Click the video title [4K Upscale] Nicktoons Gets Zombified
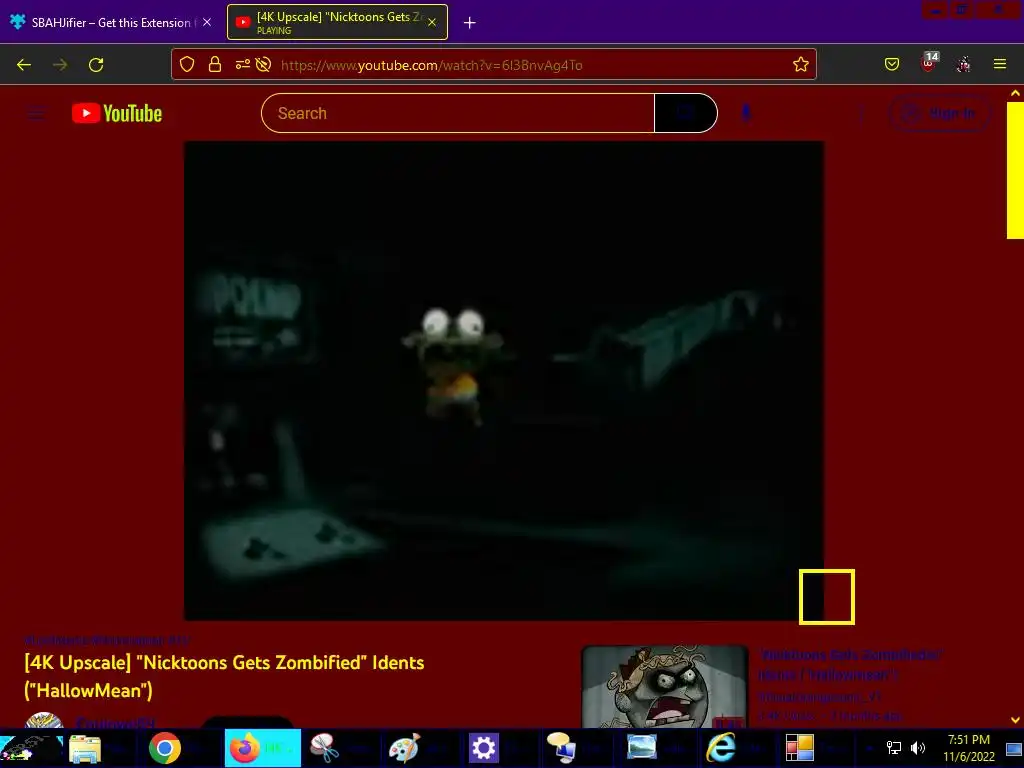The image size is (1024, 768). (x=224, y=677)
